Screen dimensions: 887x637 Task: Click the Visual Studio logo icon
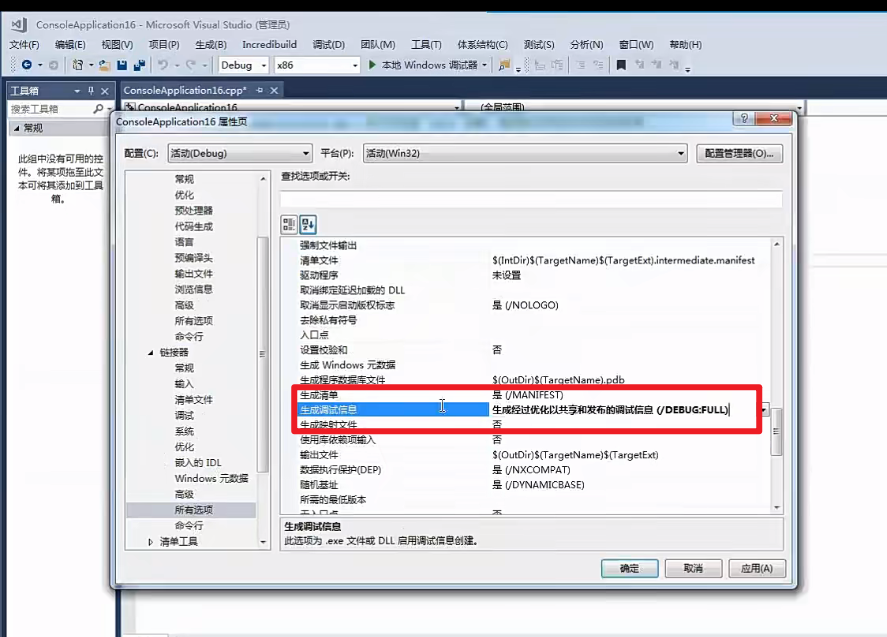coord(19,24)
